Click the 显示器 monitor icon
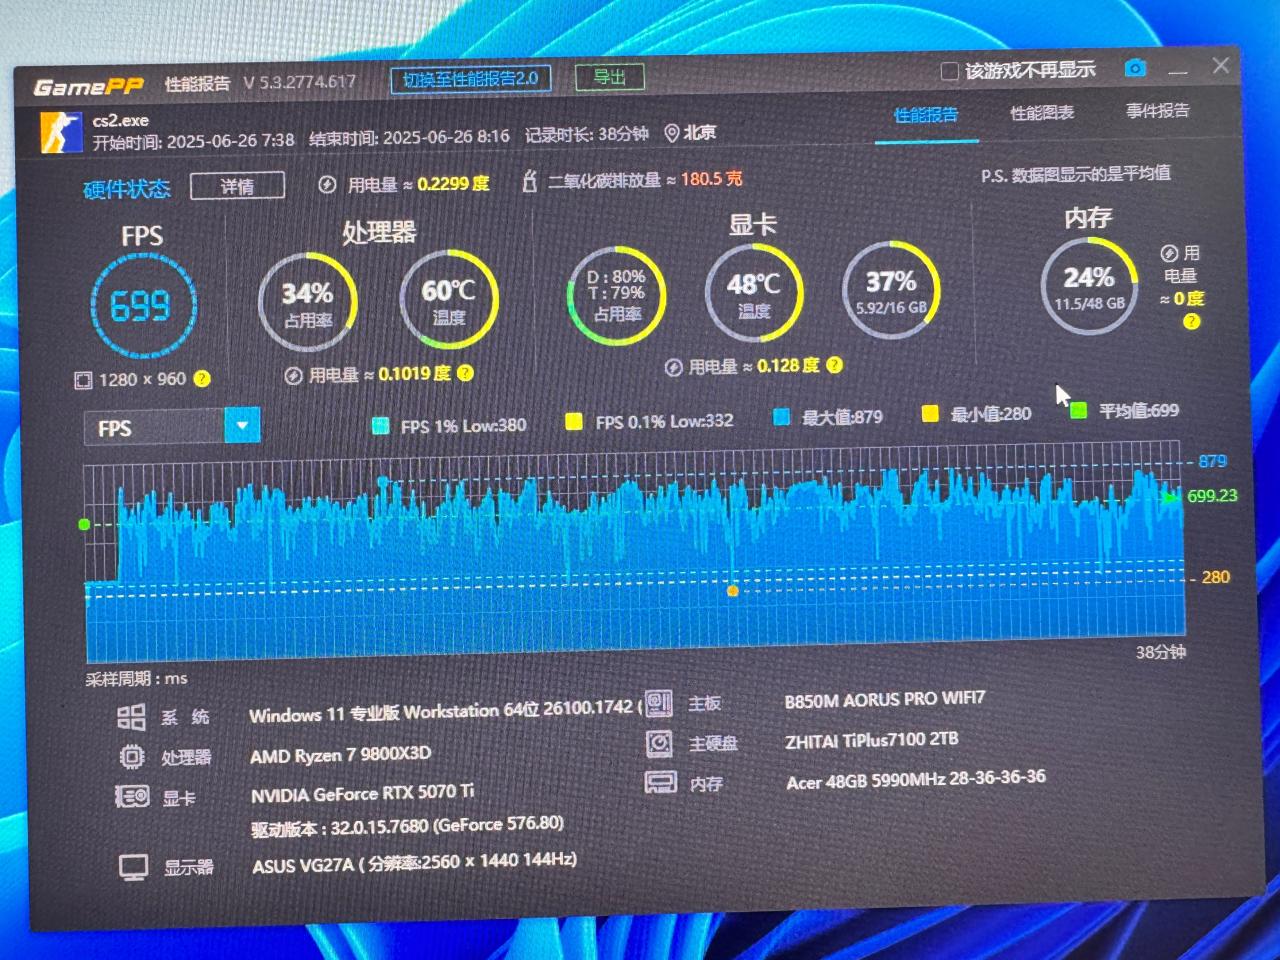The width and height of the screenshot is (1280, 960). point(133,867)
